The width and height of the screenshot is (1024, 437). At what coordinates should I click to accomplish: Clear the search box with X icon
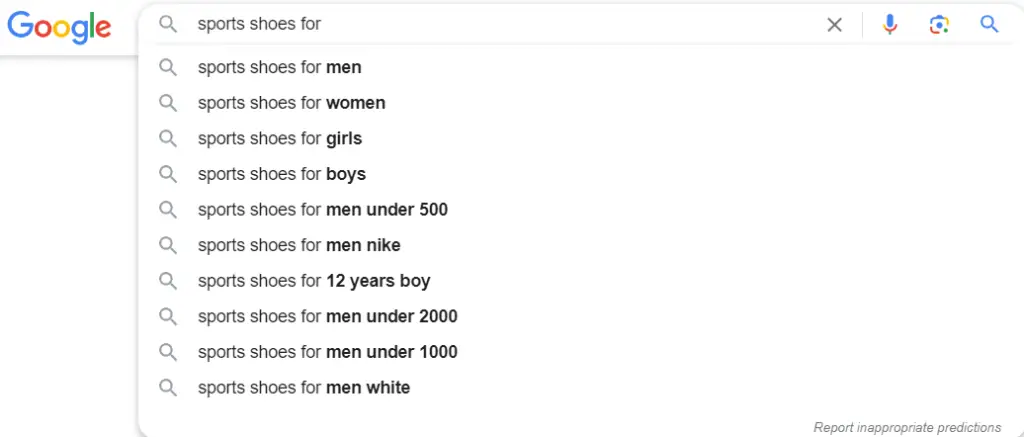(834, 25)
